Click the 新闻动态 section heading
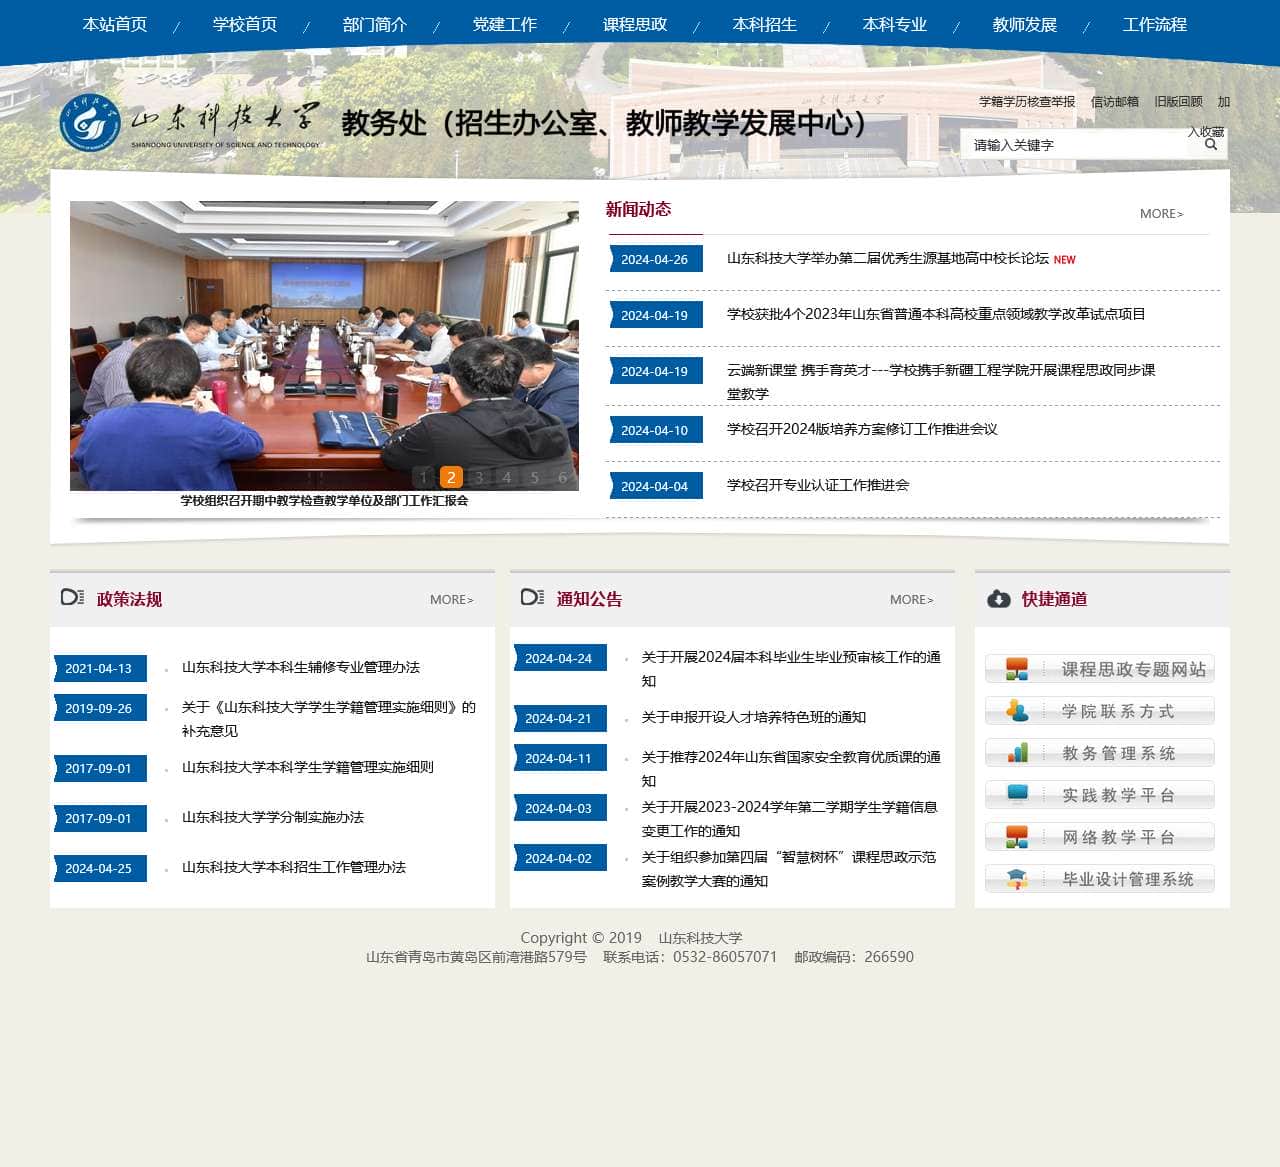Image resolution: width=1280 pixels, height=1167 pixels. 638,209
